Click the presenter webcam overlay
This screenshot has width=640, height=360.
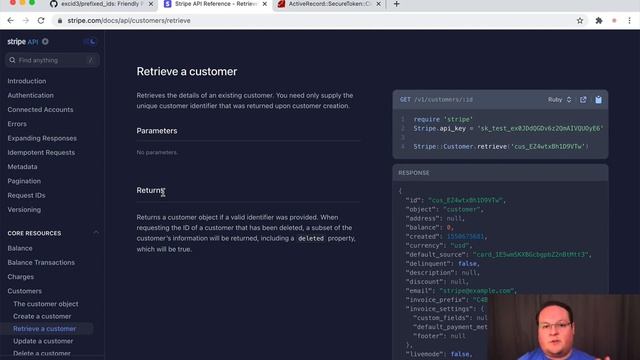(x=563, y=327)
